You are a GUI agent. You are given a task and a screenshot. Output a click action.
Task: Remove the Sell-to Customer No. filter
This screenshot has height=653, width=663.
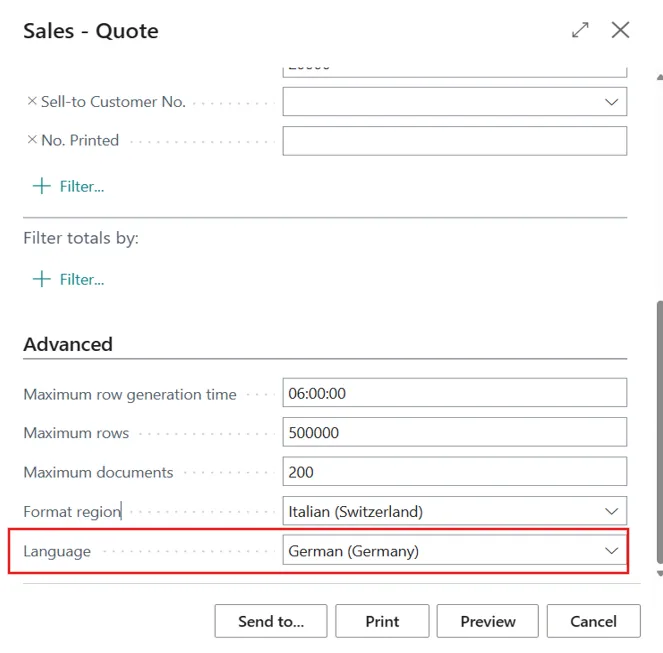(x=31, y=101)
